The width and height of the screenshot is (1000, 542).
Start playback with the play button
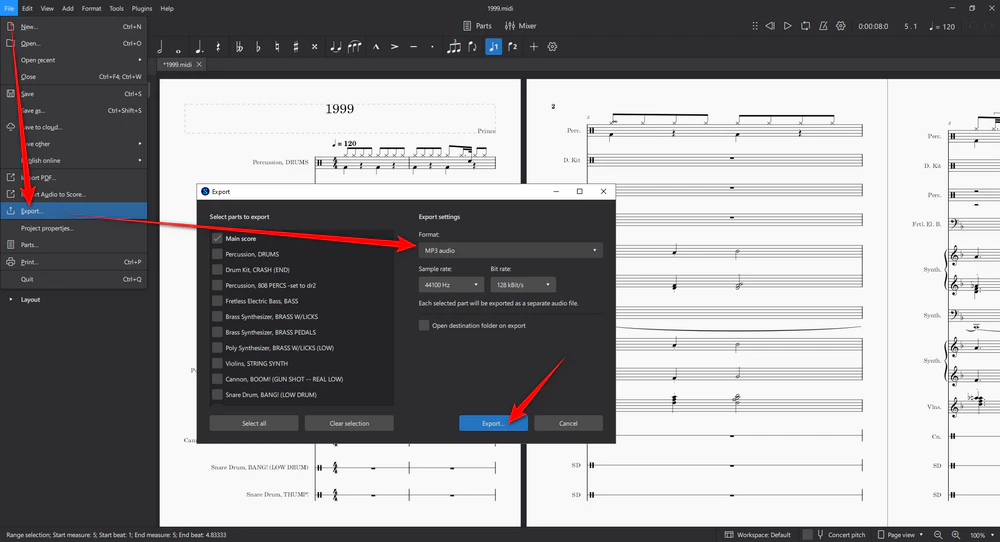click(x=788, y=26)
